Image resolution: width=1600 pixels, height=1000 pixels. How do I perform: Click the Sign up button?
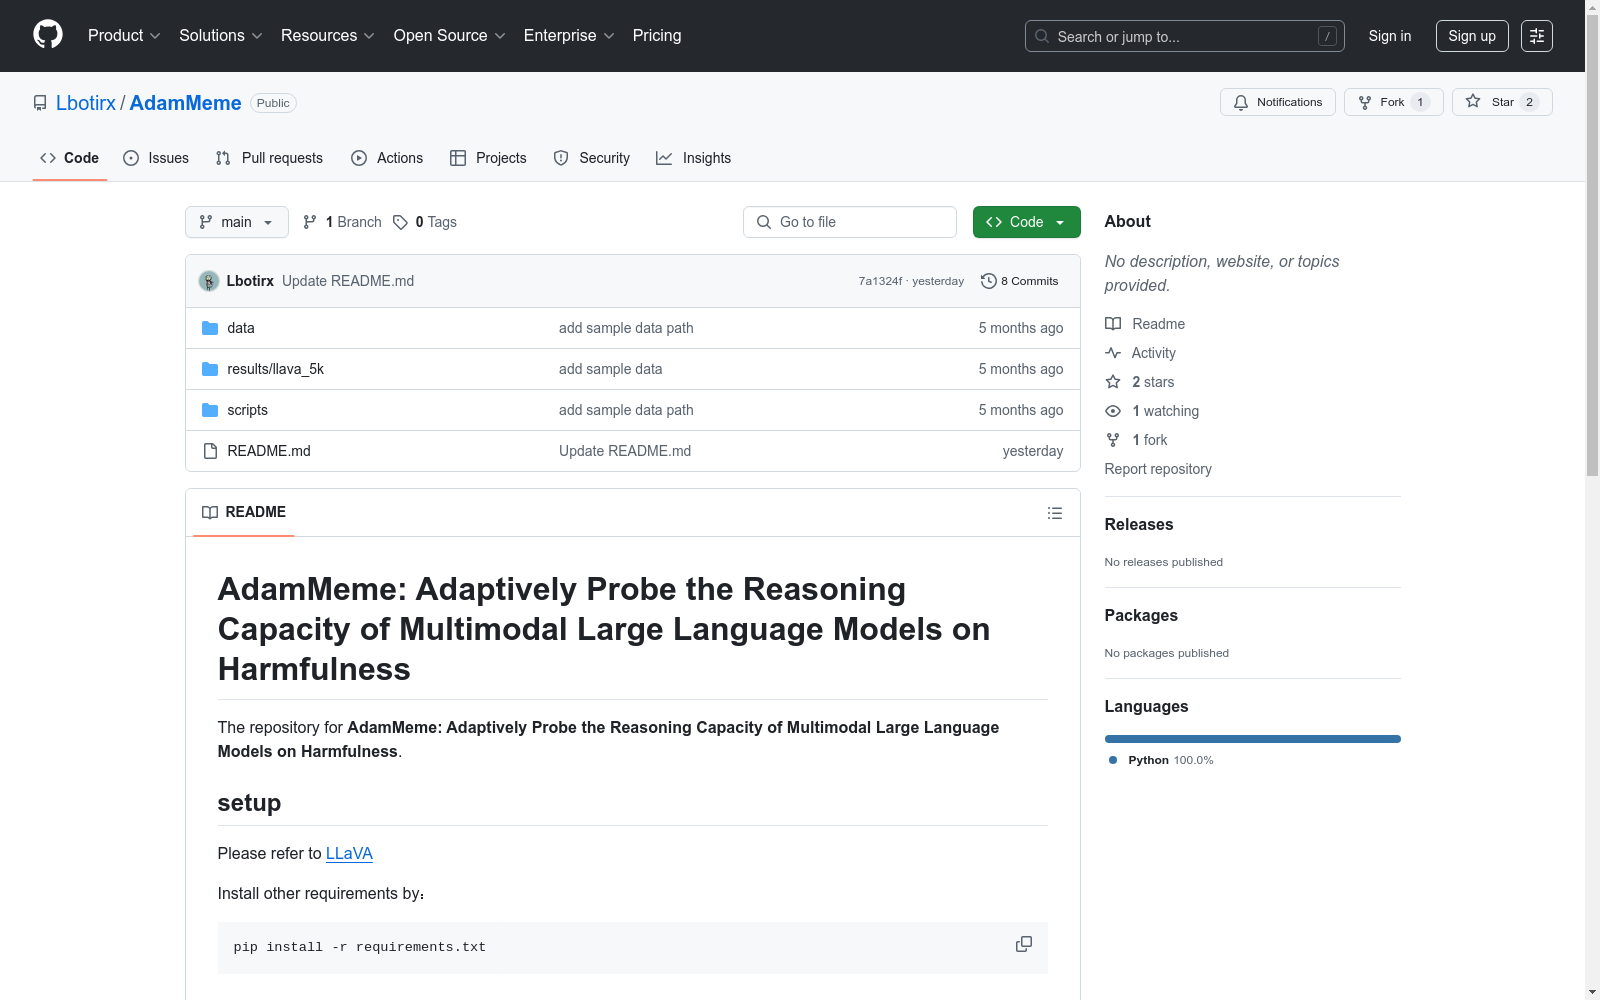(1472, 36)
